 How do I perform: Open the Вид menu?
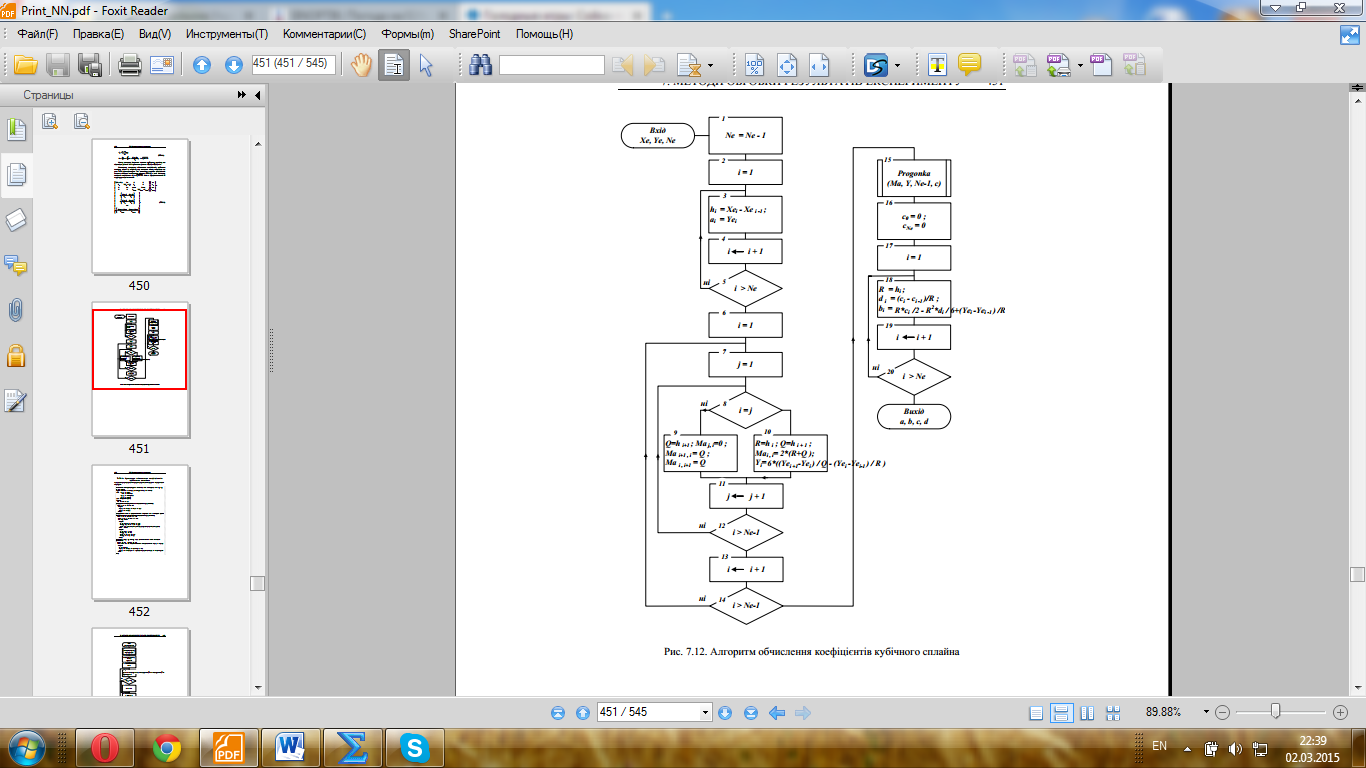click(155, 33)
